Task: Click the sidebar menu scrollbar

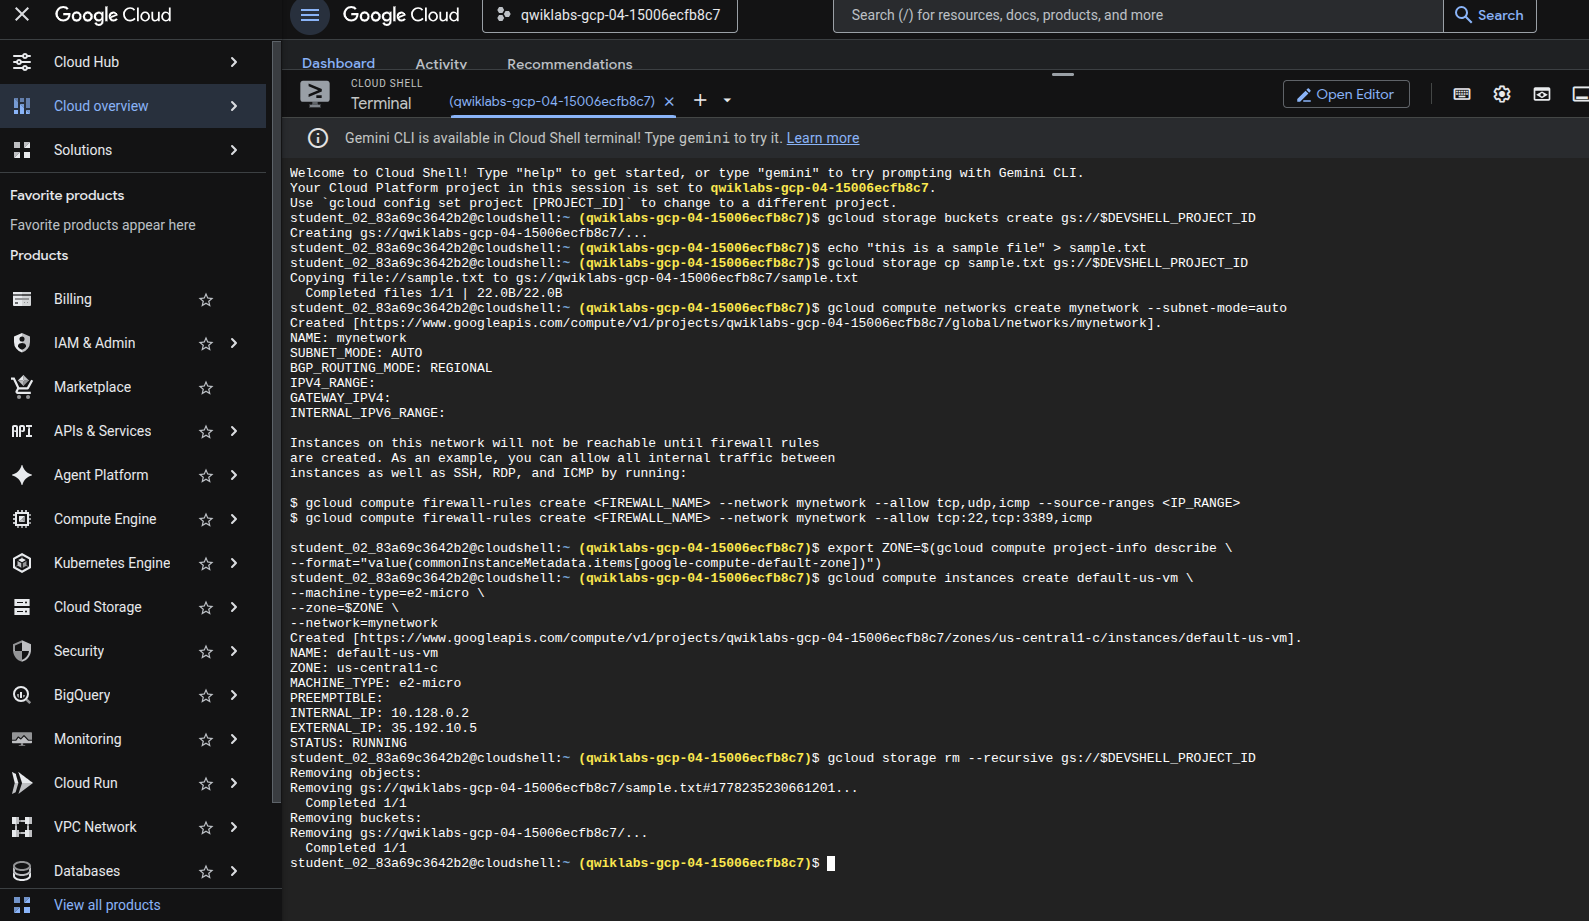Action: (x=276, y=420)
